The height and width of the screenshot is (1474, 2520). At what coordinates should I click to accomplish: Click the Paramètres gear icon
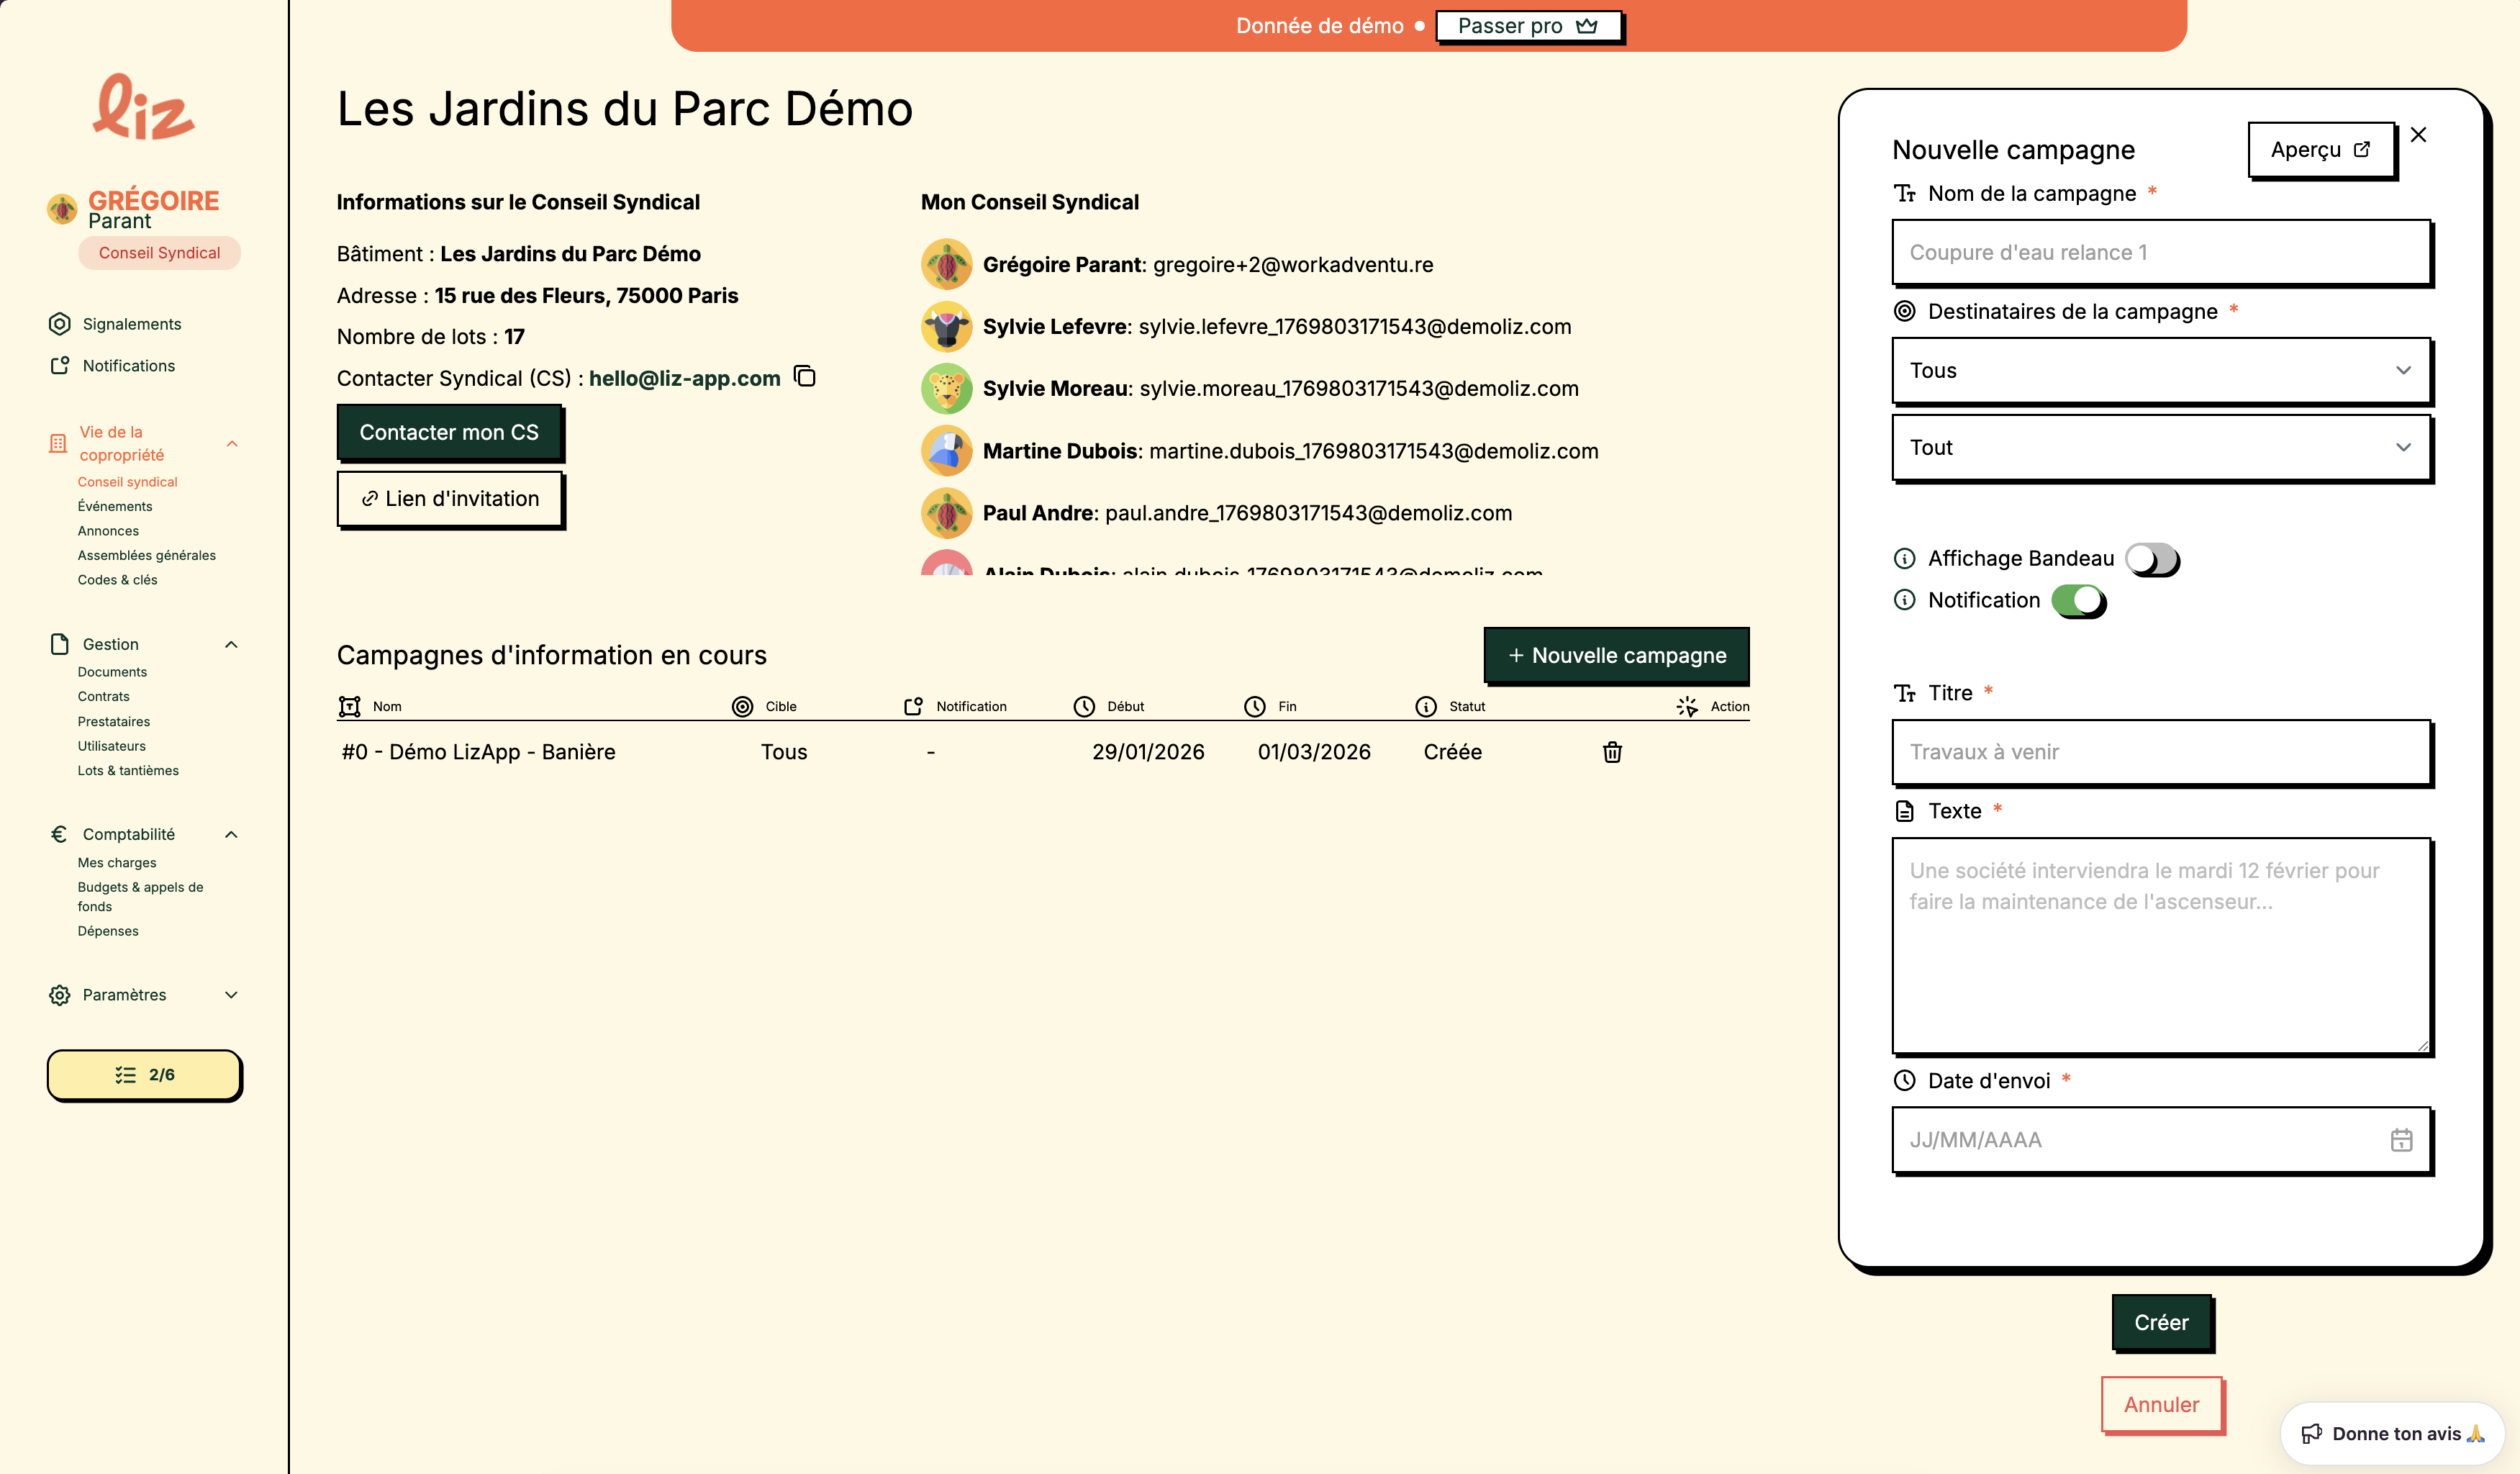coord(60,995)
